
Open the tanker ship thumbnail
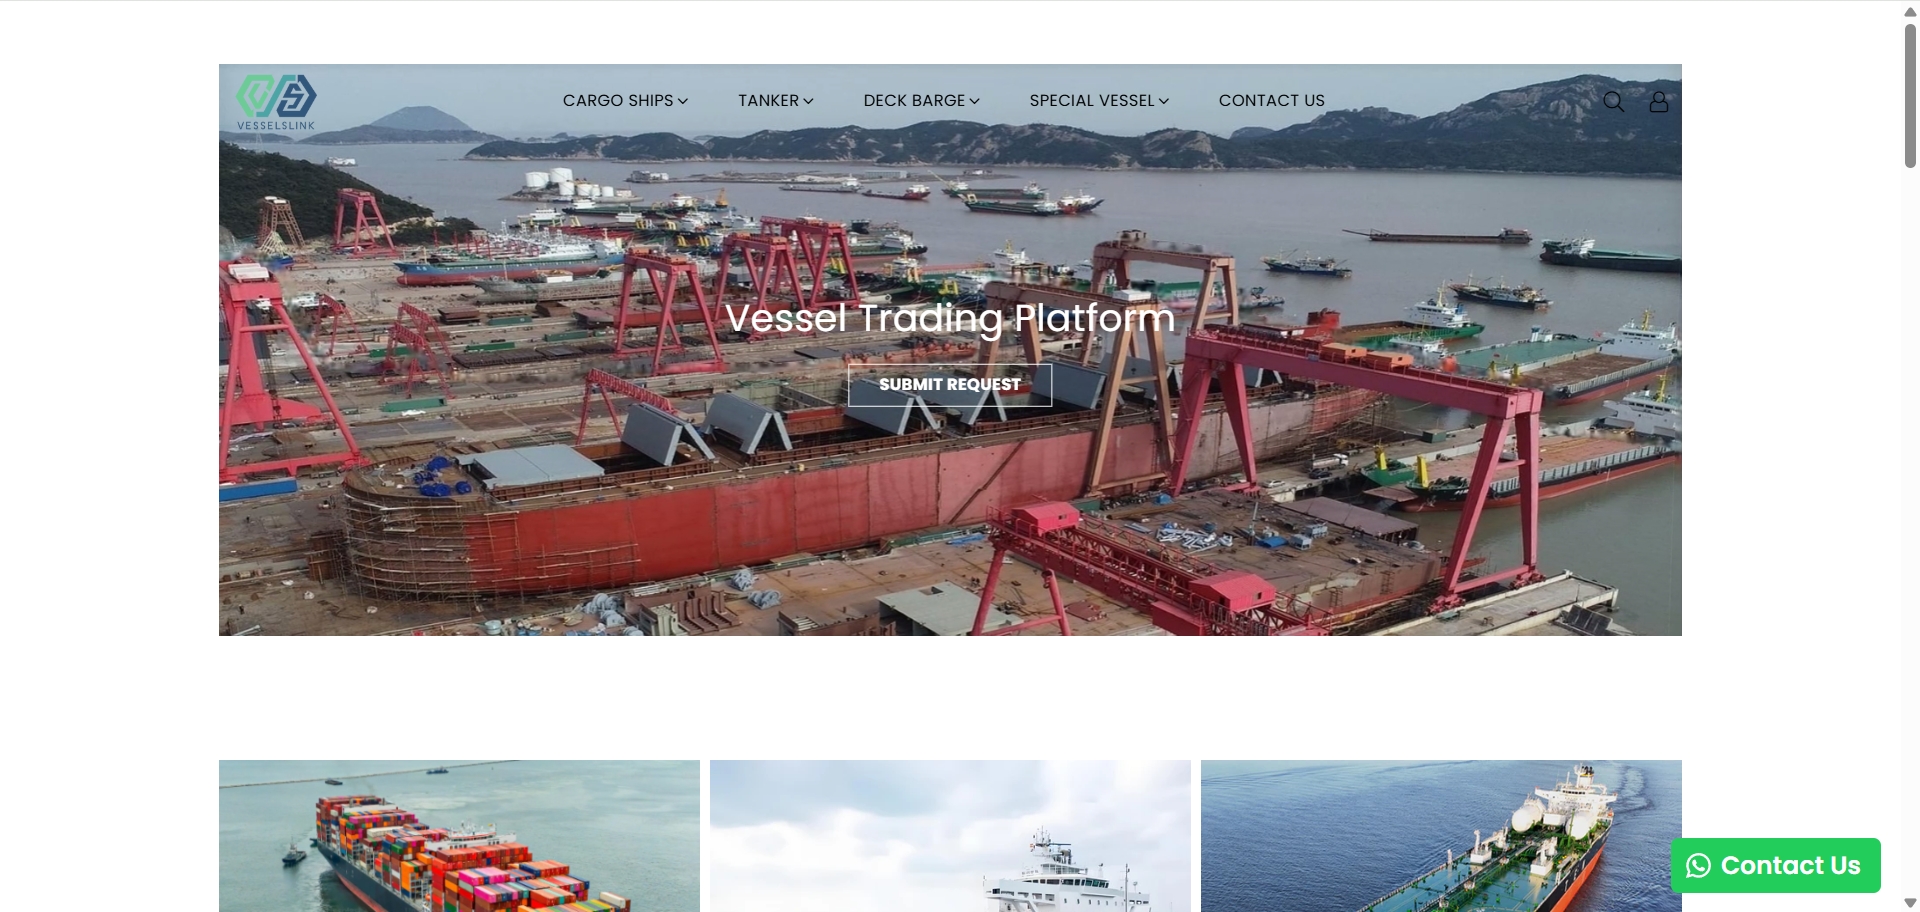pyautogui.click(x=1441, y=836)
